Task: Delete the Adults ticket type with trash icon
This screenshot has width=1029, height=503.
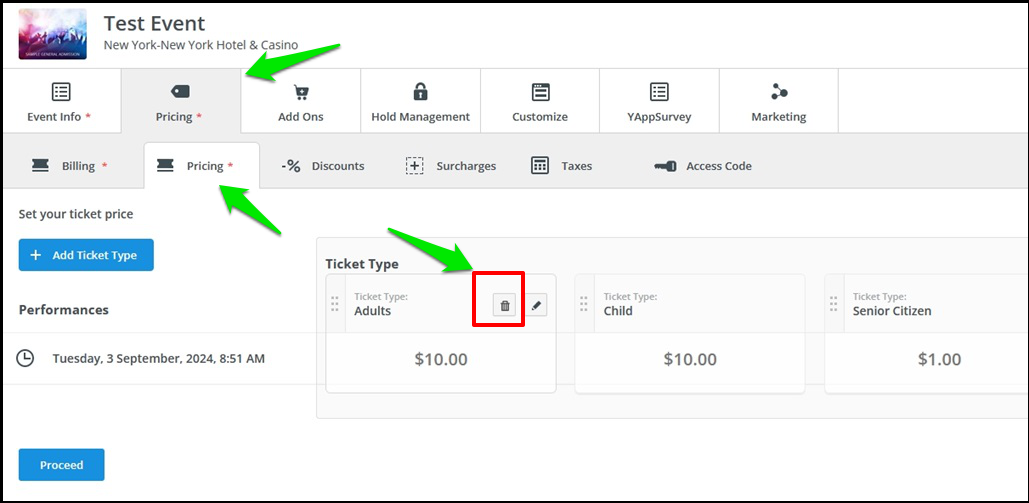Action: pos(505,305)
